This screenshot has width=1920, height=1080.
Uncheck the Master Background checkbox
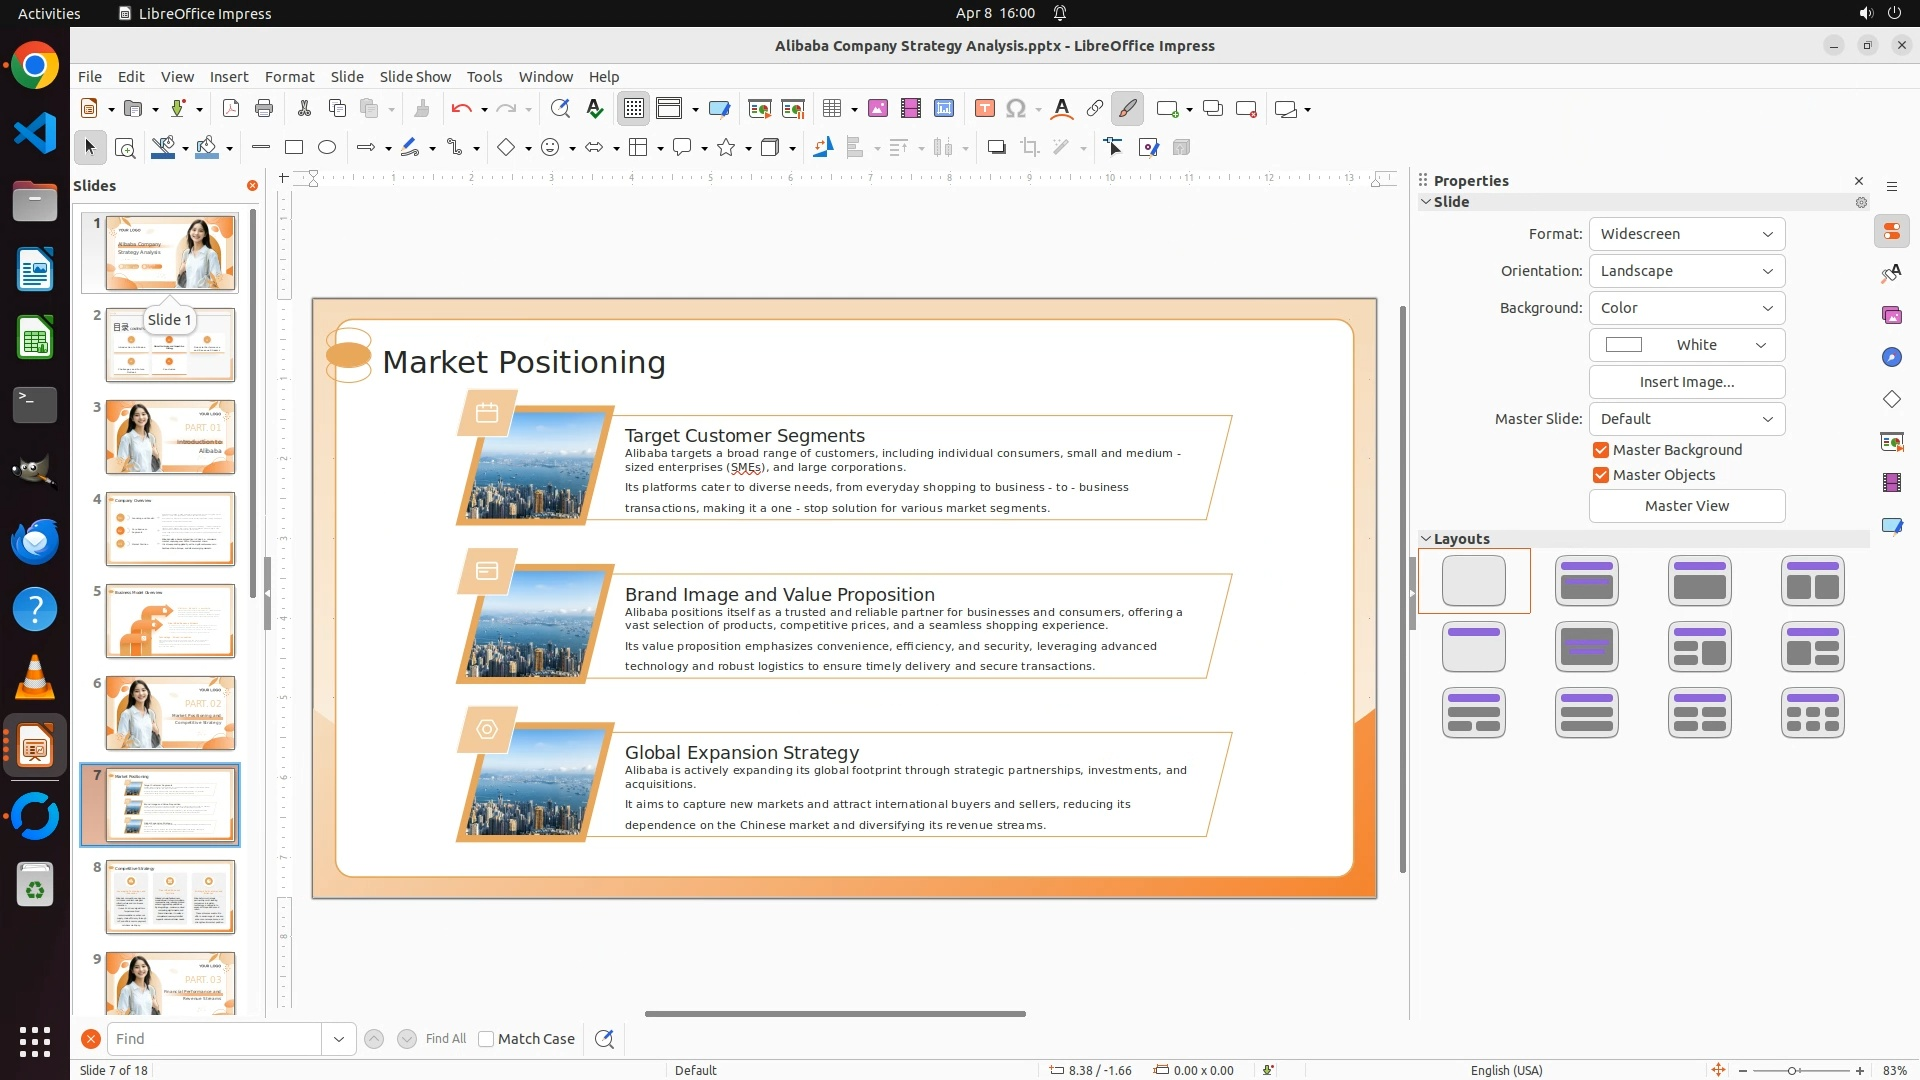click(1601, 450)
